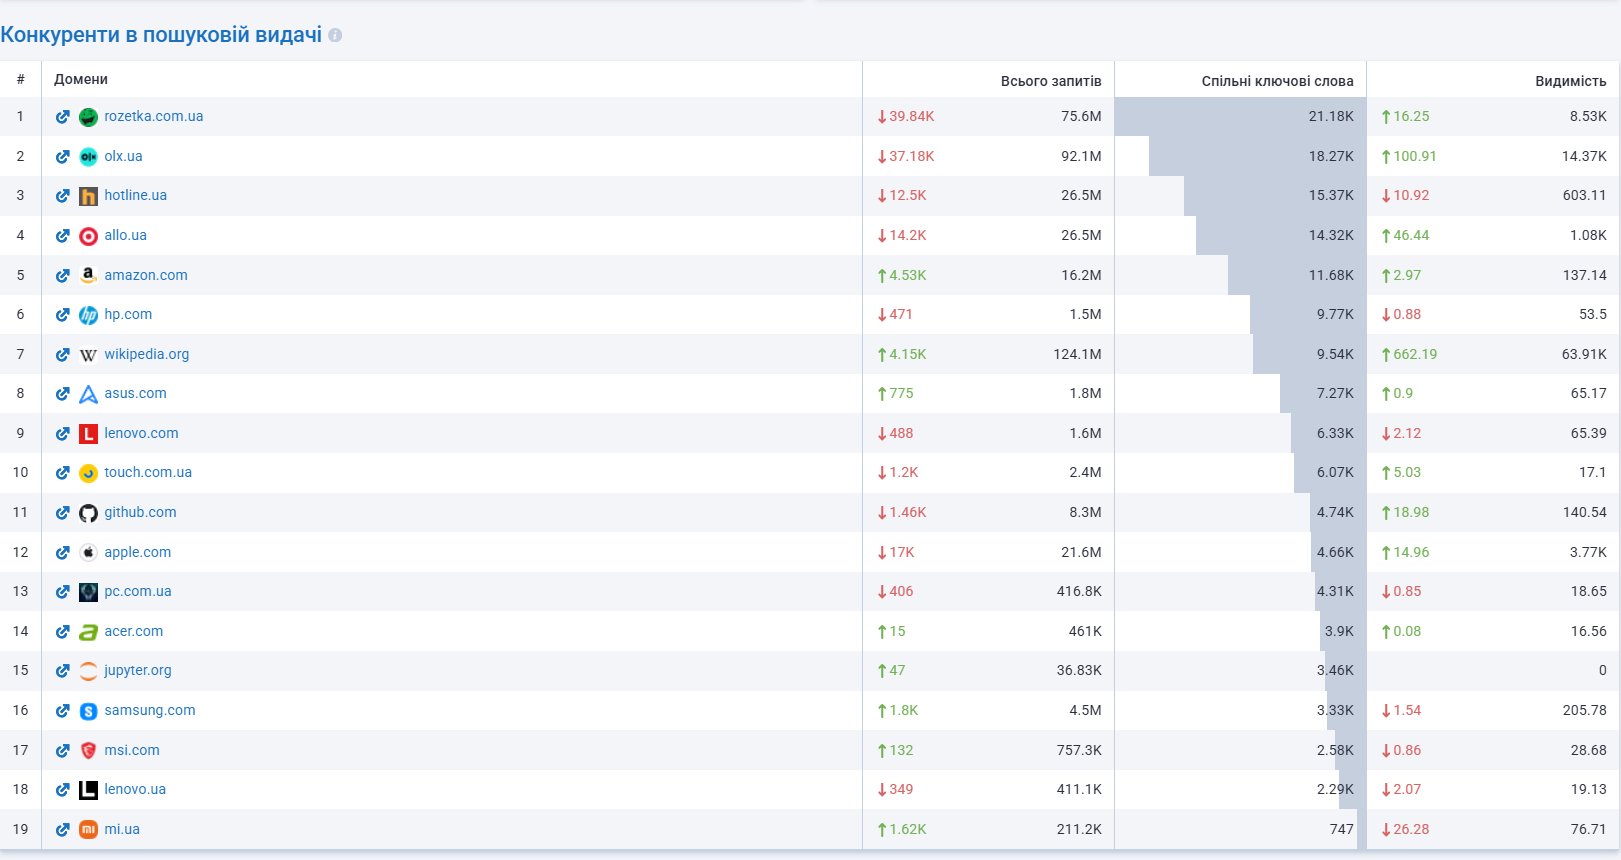The image size is (1621, 860).
Task: Click the 18.27K common keywords value
Action: coord(1331,156)
